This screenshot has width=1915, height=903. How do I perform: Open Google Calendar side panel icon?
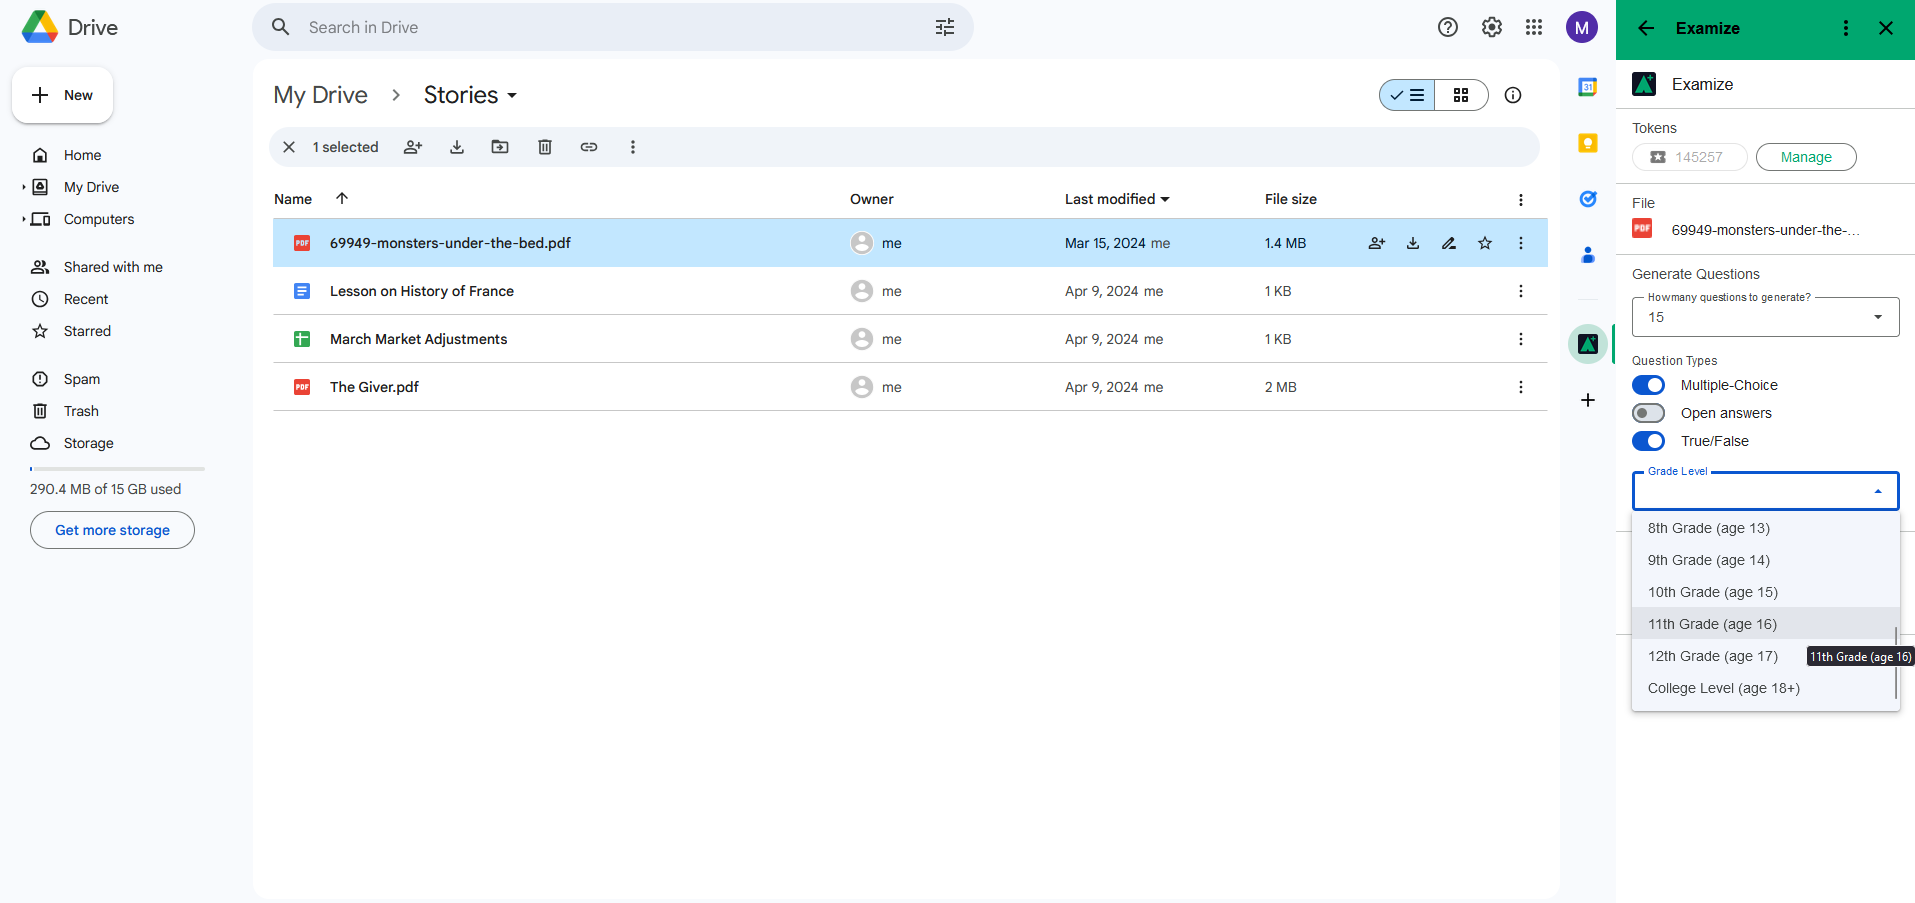1588,87
